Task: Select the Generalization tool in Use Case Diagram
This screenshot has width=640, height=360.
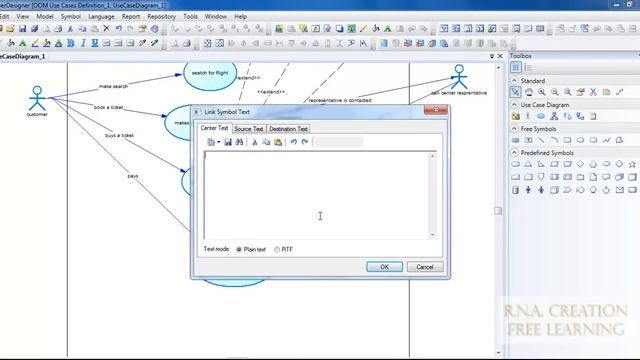Action: pos(554,116)
